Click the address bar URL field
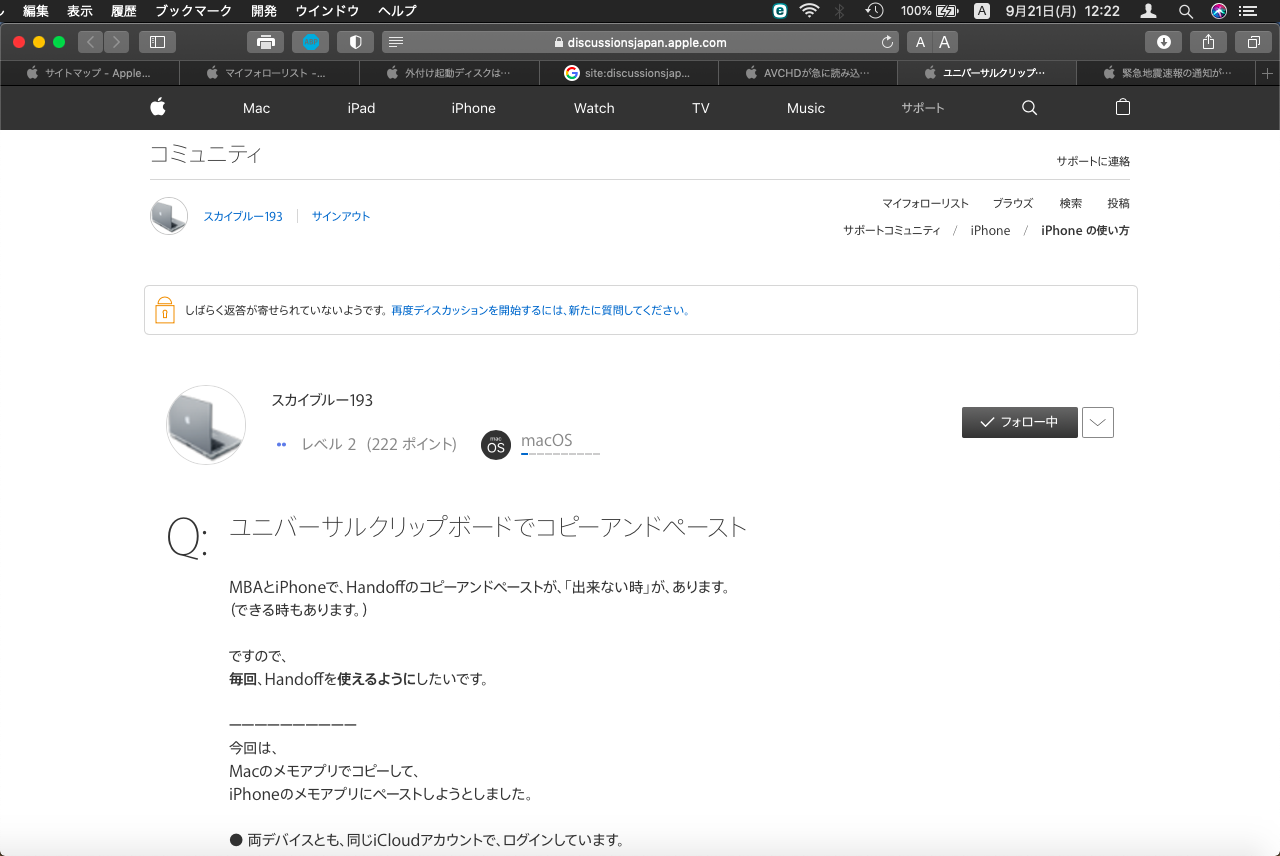The image size is (1280, 856). pyautogui.click(x=641, y=42)
